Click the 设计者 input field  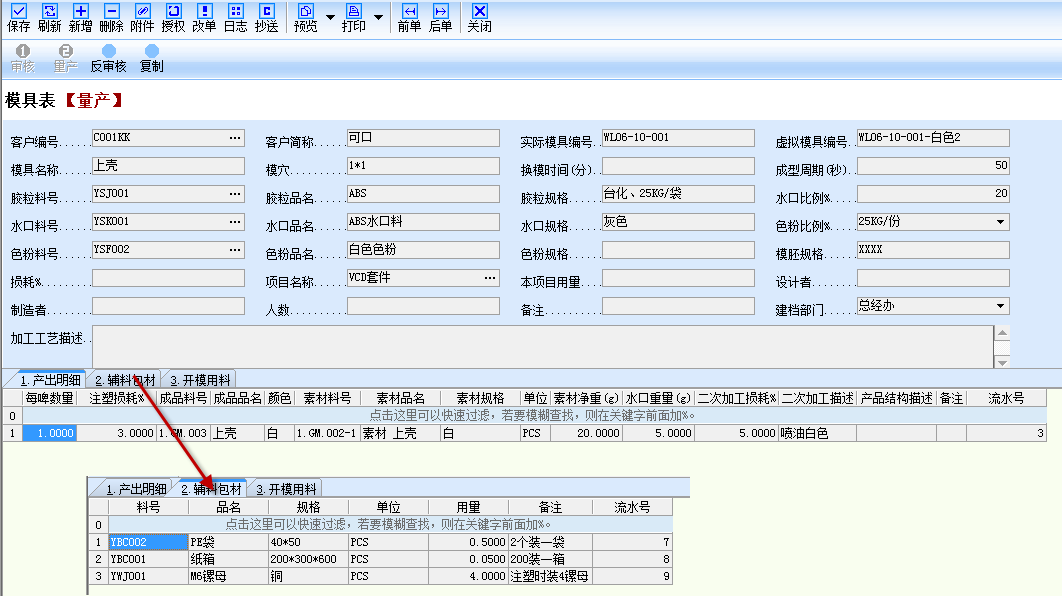933,278
